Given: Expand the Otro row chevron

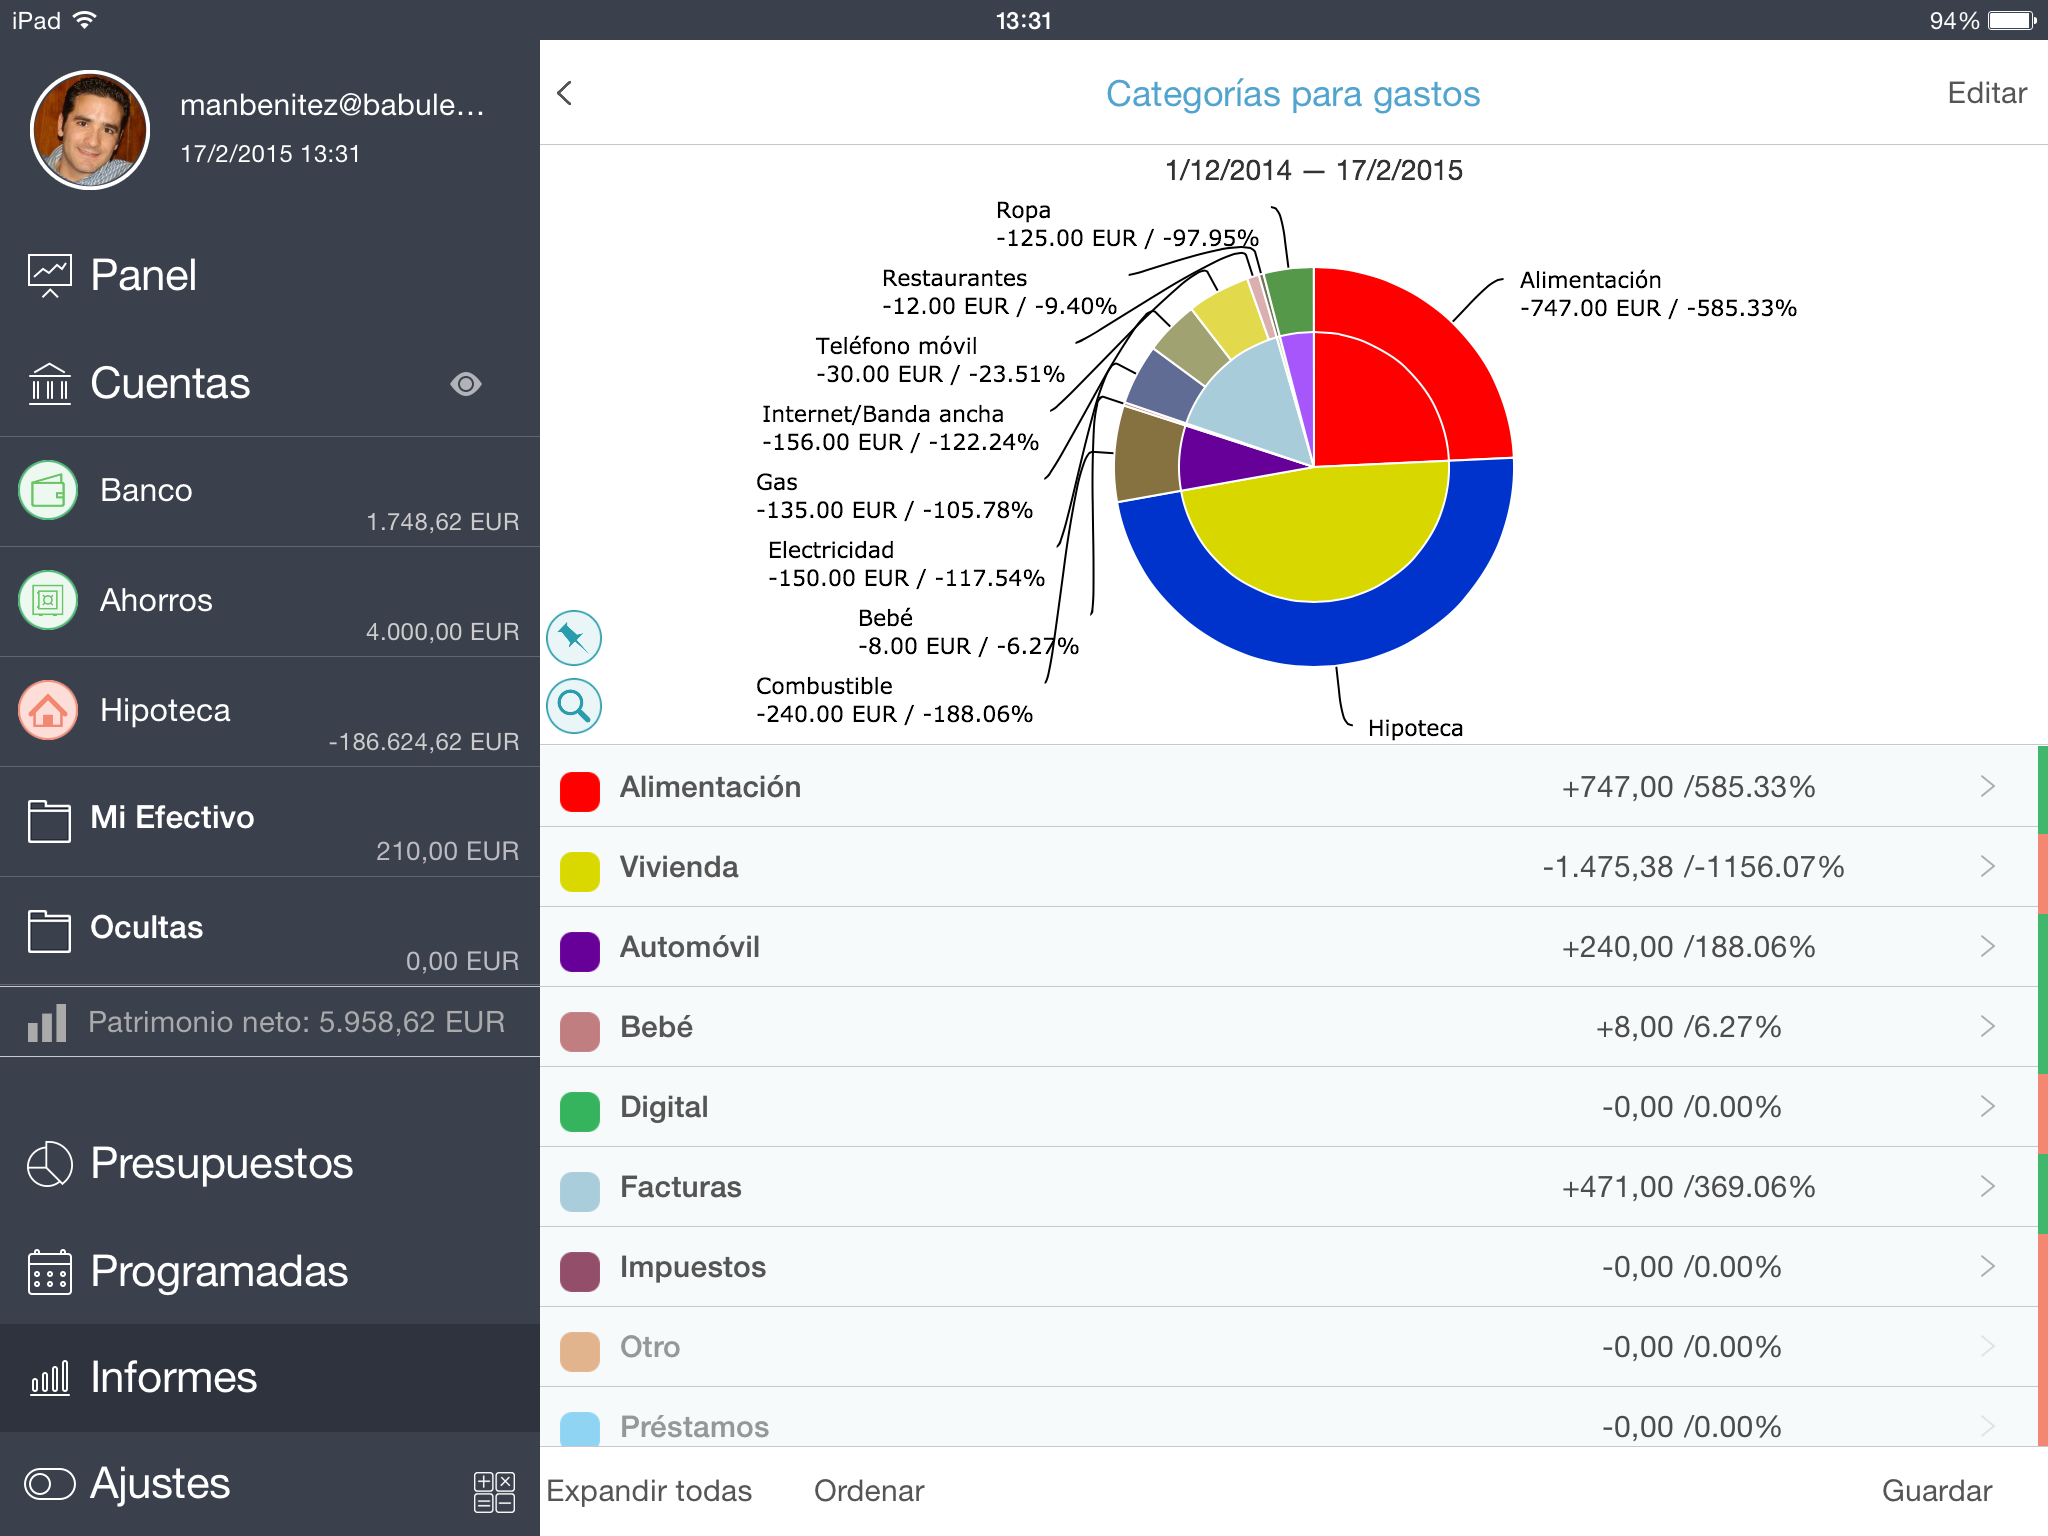Looking at the screenshot, I should pyautogui.click(x=1987, y=1347).
